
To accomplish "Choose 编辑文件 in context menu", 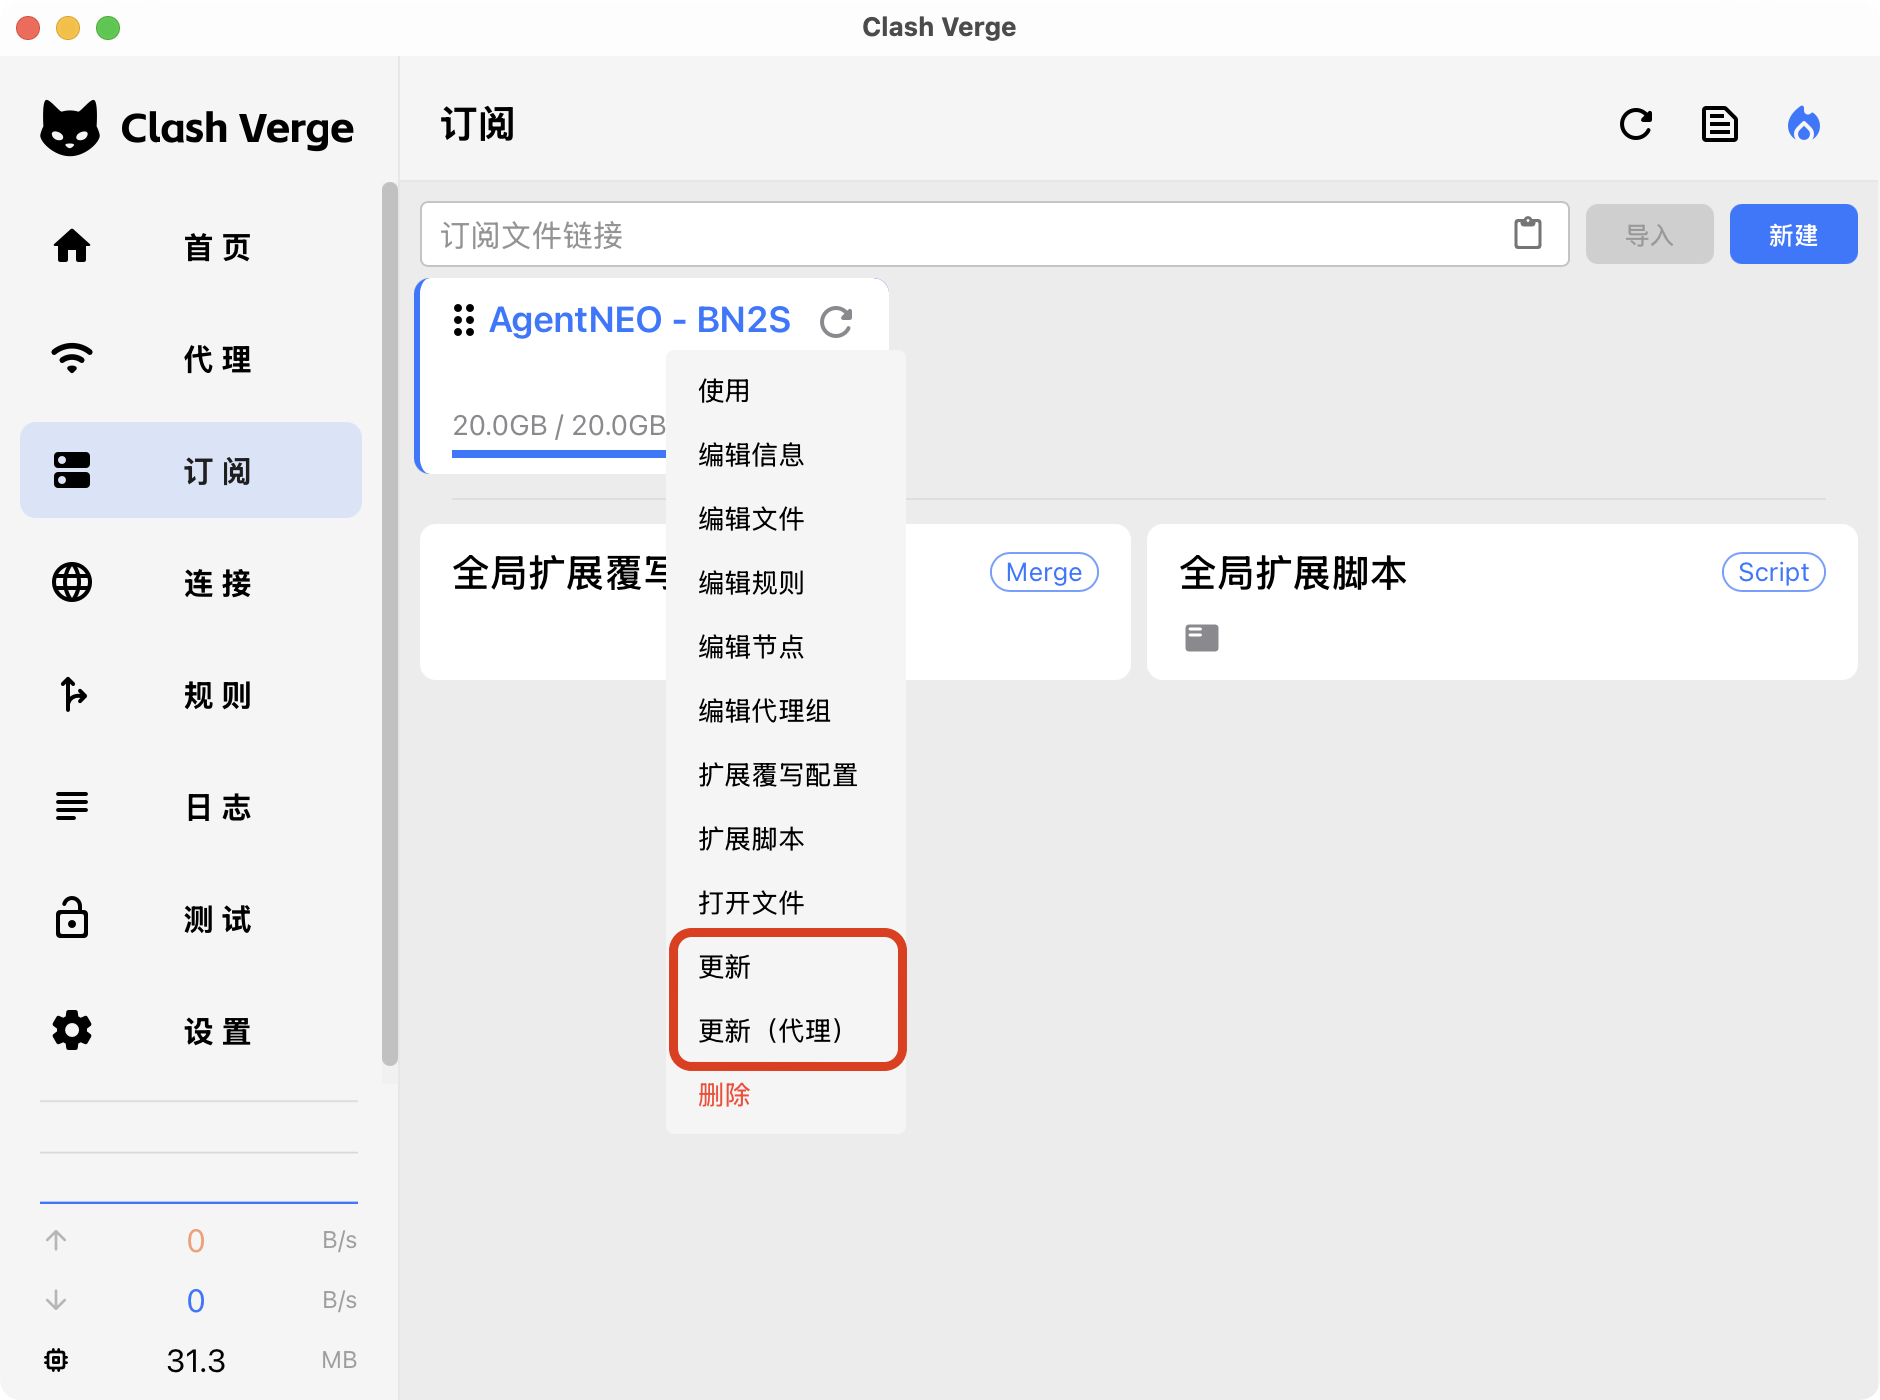I will coord(786,518).
